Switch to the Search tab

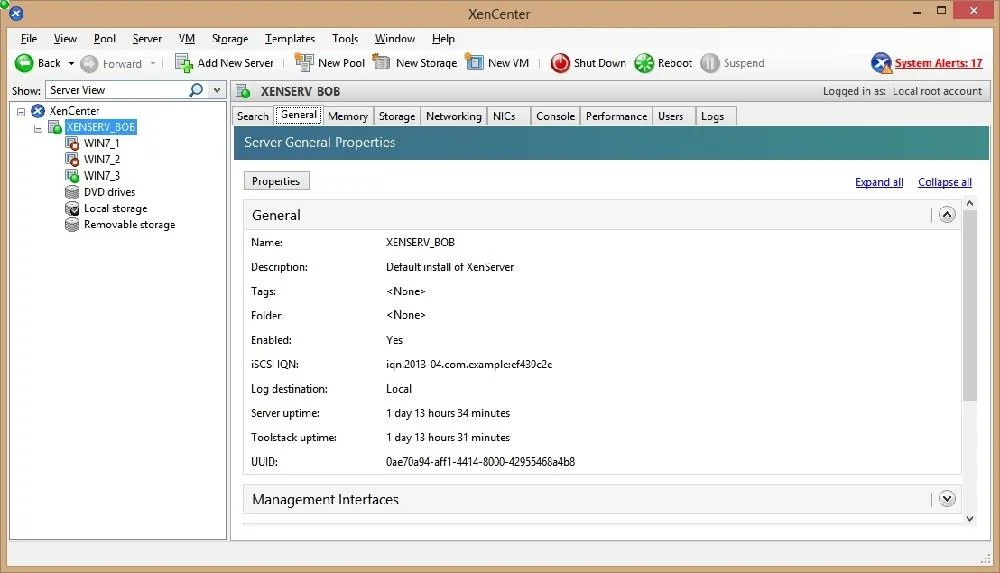tap(253, 116)
